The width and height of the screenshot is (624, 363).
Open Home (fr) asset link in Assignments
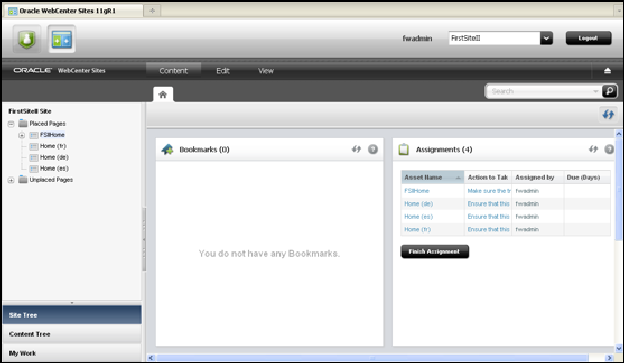coord(417,229)
